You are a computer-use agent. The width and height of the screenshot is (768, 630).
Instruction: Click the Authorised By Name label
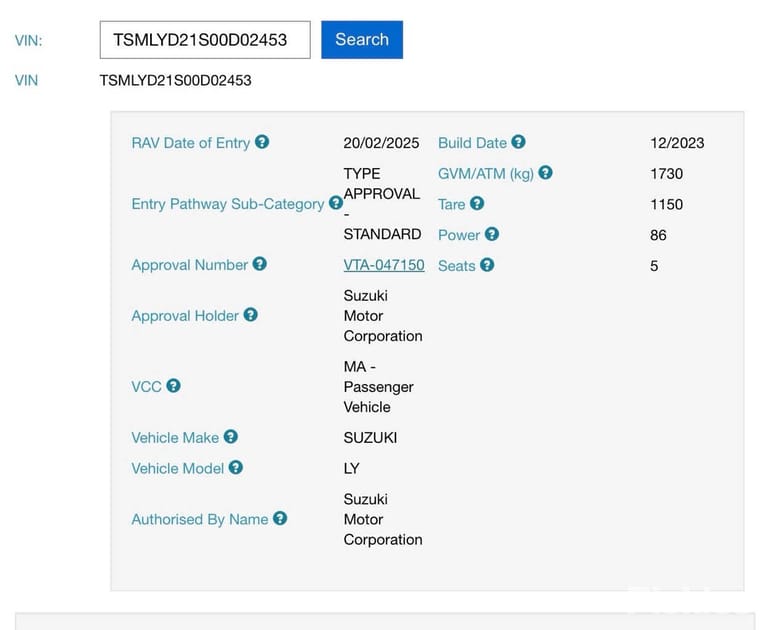(x=199, y=519)
